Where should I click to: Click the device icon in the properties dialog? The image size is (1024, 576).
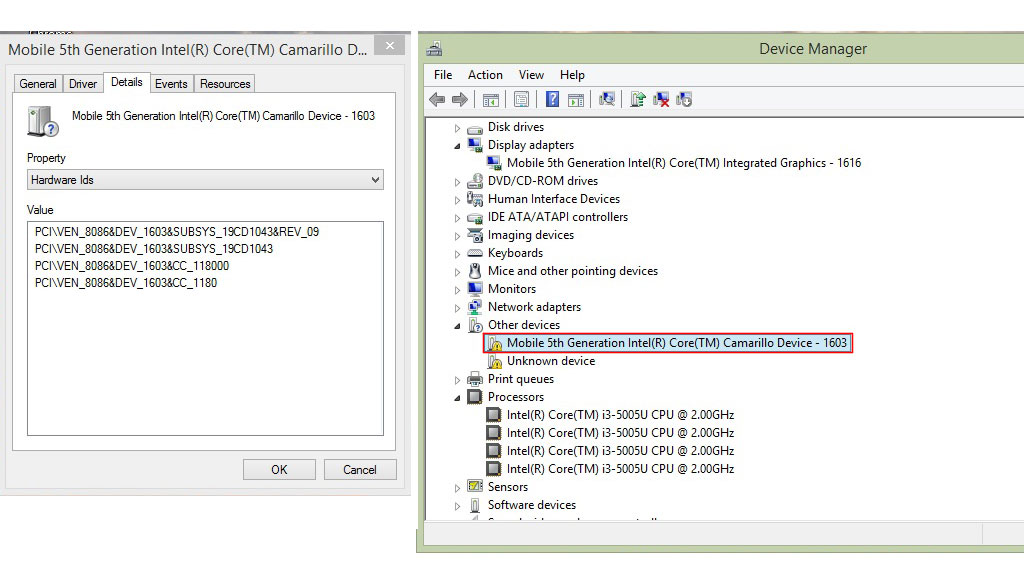[x=42, y=121]
